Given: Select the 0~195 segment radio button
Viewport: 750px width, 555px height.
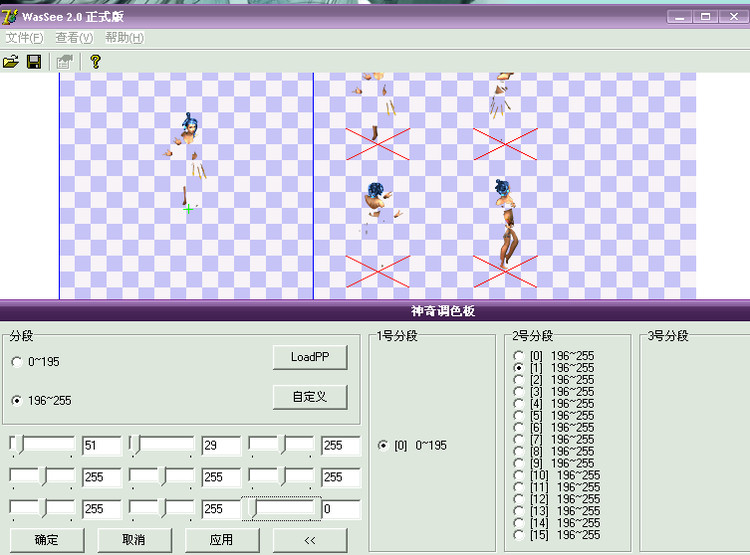Looking at the screenshot, I should click(17, 362).
